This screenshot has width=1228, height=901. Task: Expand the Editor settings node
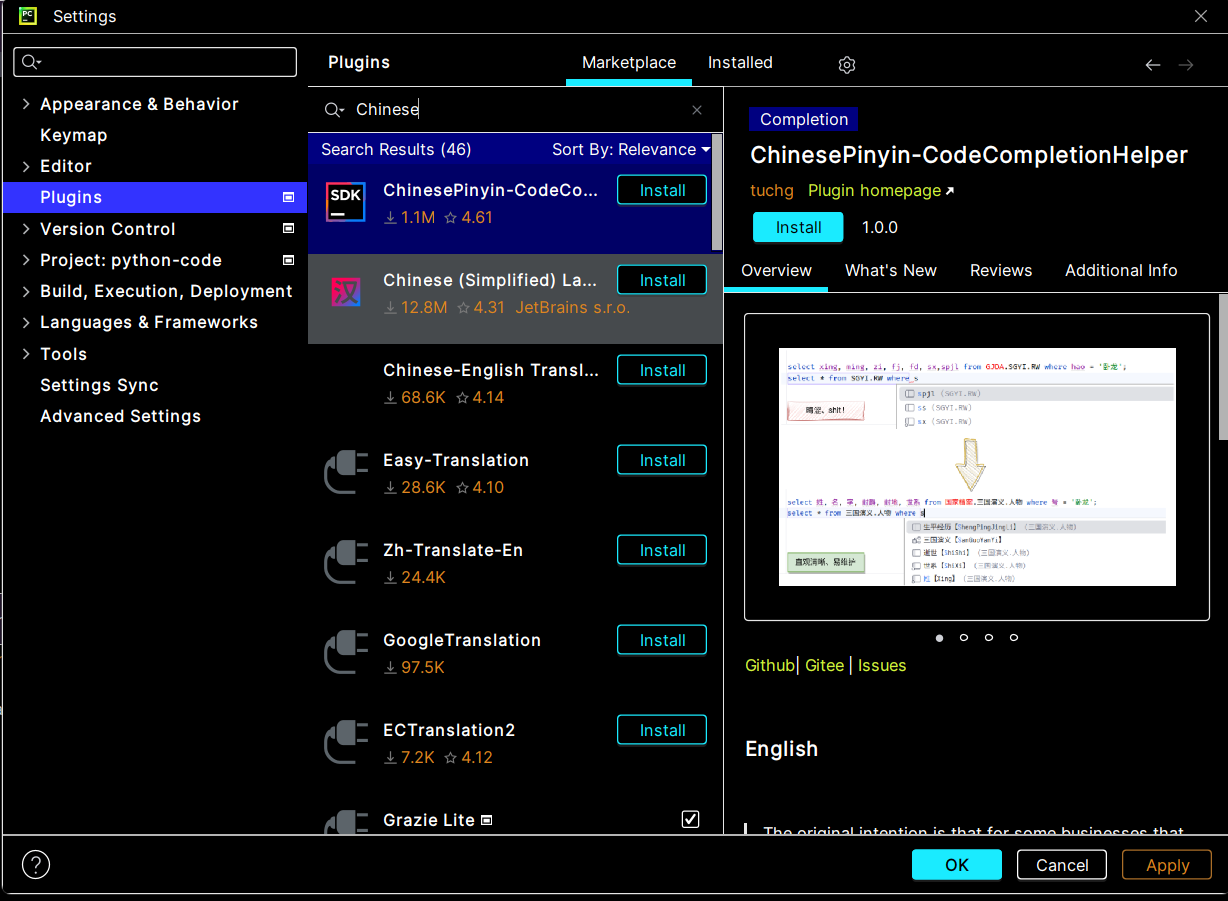click(x=26, y=166)
